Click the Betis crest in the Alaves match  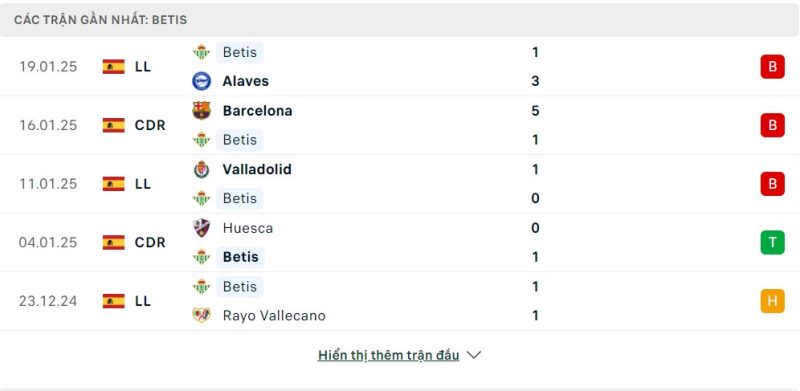202,52
